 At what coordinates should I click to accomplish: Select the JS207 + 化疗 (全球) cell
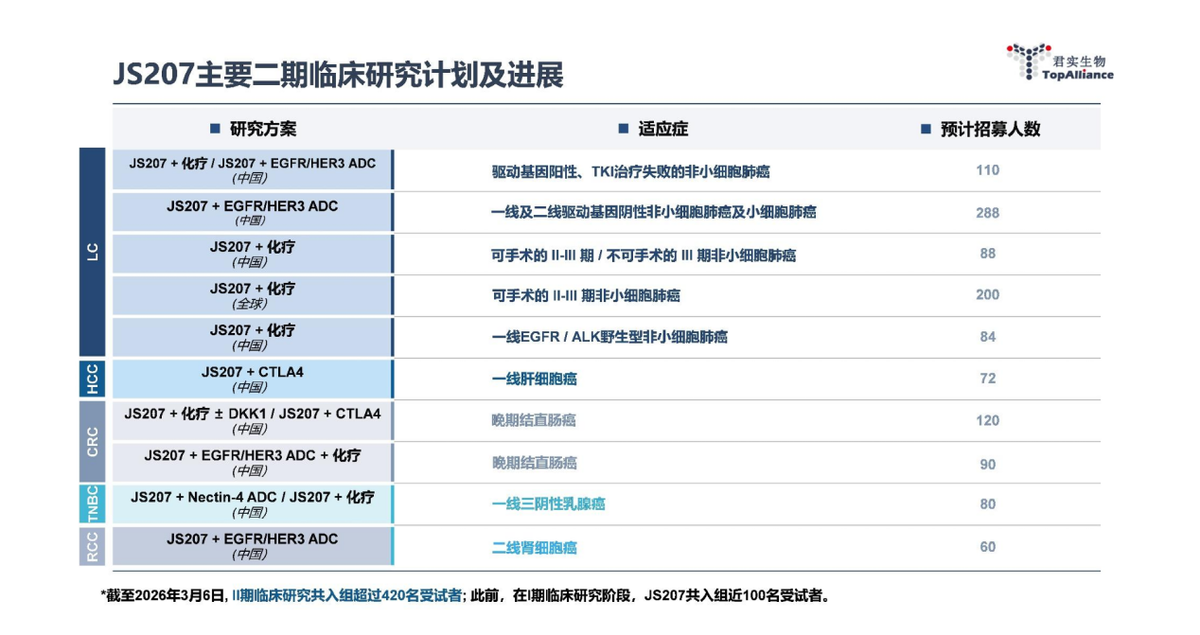tap(252, 295)
